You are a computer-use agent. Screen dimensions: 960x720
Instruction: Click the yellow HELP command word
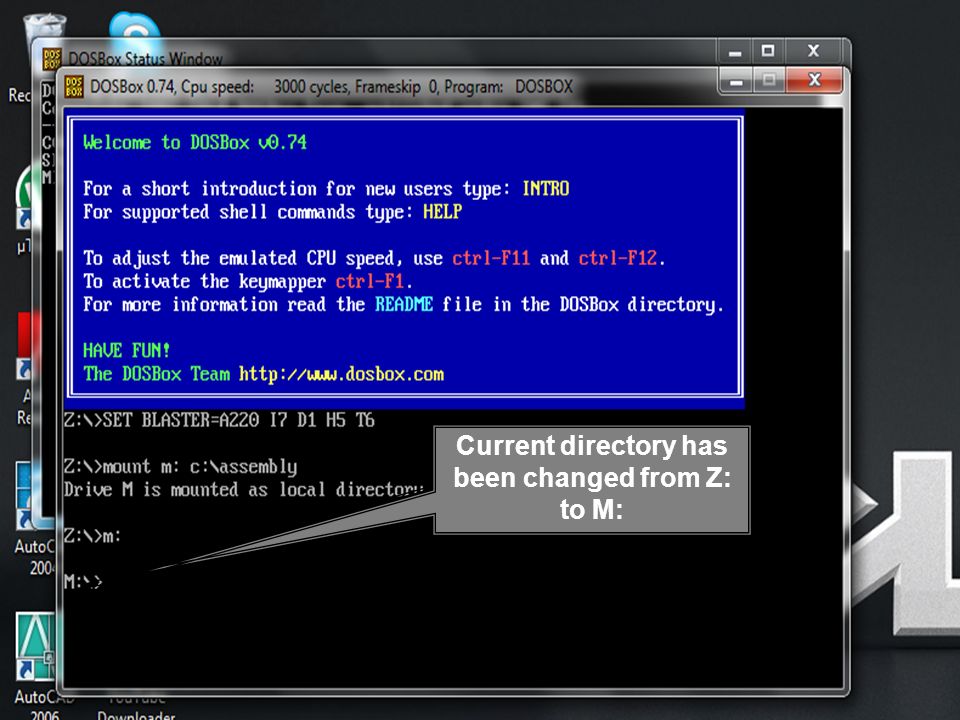[442, 212]
